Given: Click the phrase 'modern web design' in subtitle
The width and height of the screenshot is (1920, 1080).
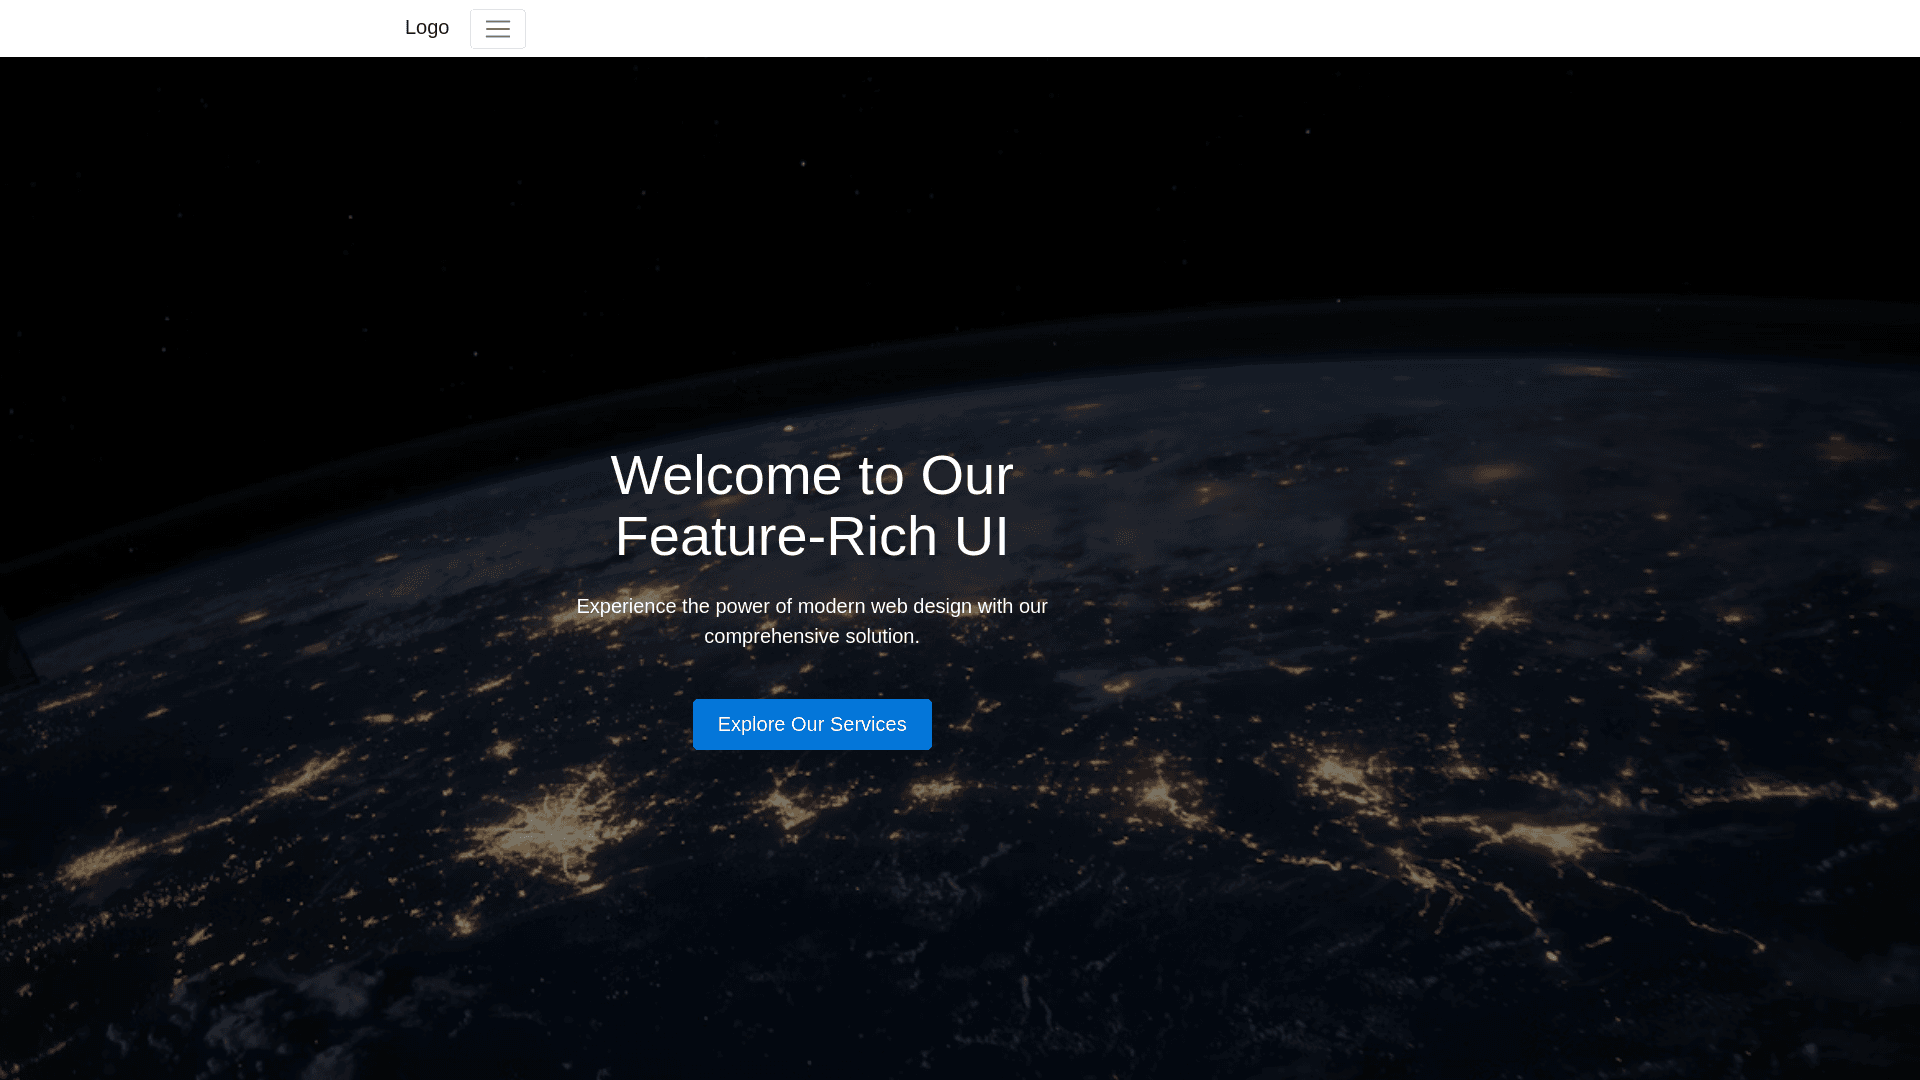Looking at the screenshot, I should click(884, 607).
